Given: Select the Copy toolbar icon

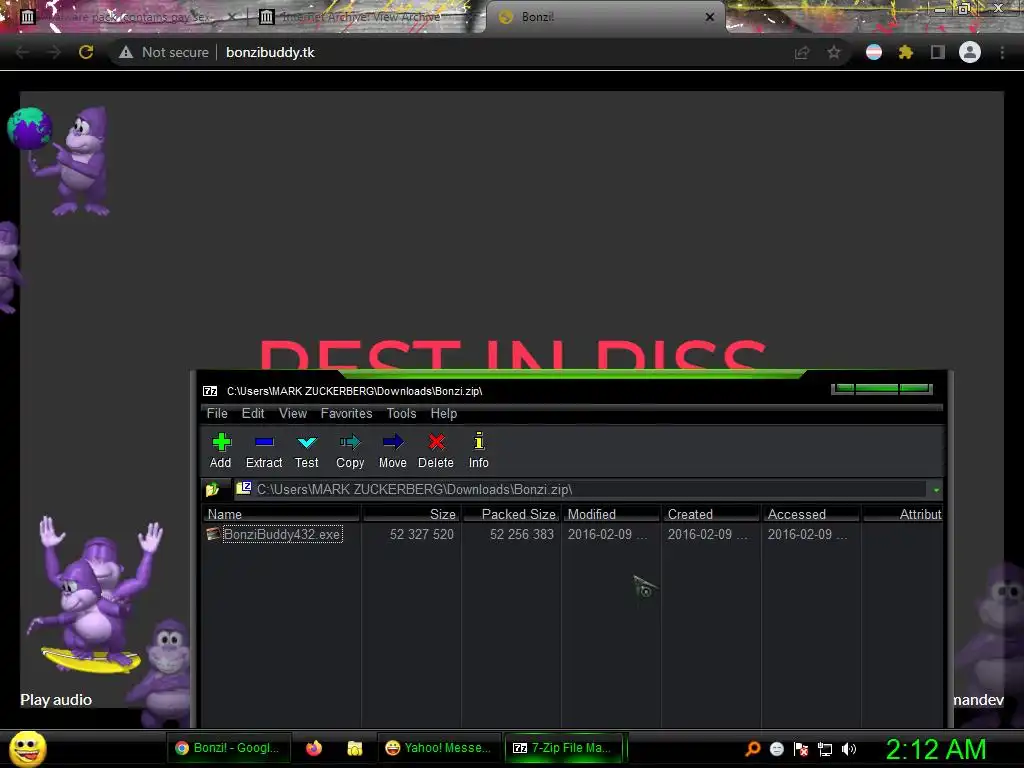Looking at the screenshot, I should click(350, 450).
